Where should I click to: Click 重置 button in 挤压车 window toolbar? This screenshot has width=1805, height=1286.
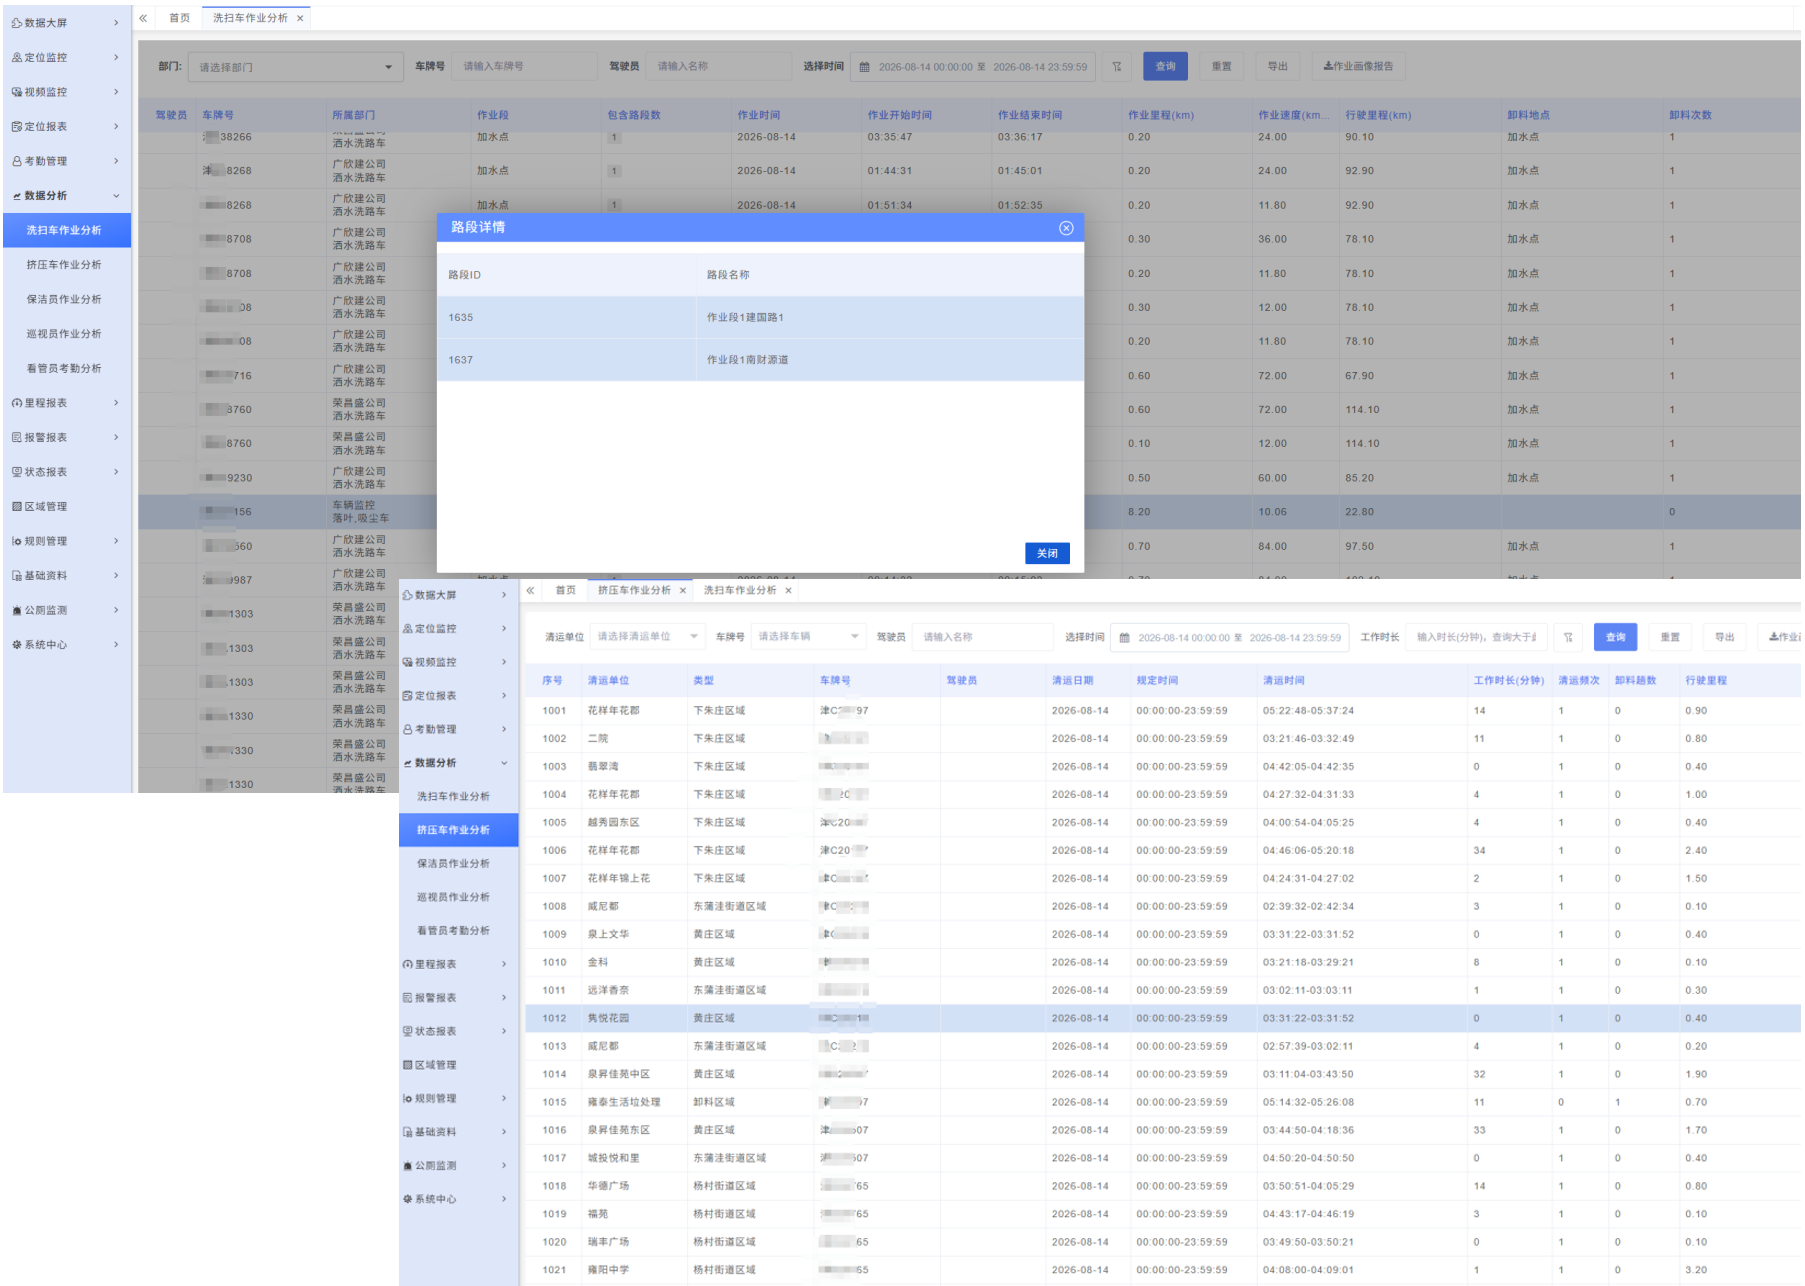coord(1670,637)
